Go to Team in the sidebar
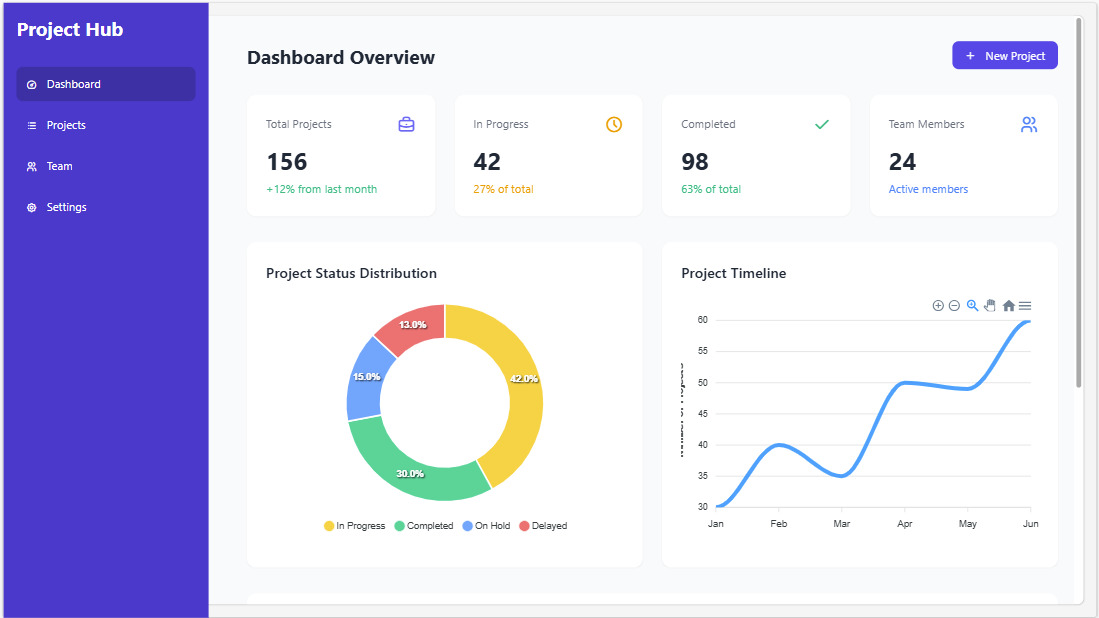 pos(59,166)
